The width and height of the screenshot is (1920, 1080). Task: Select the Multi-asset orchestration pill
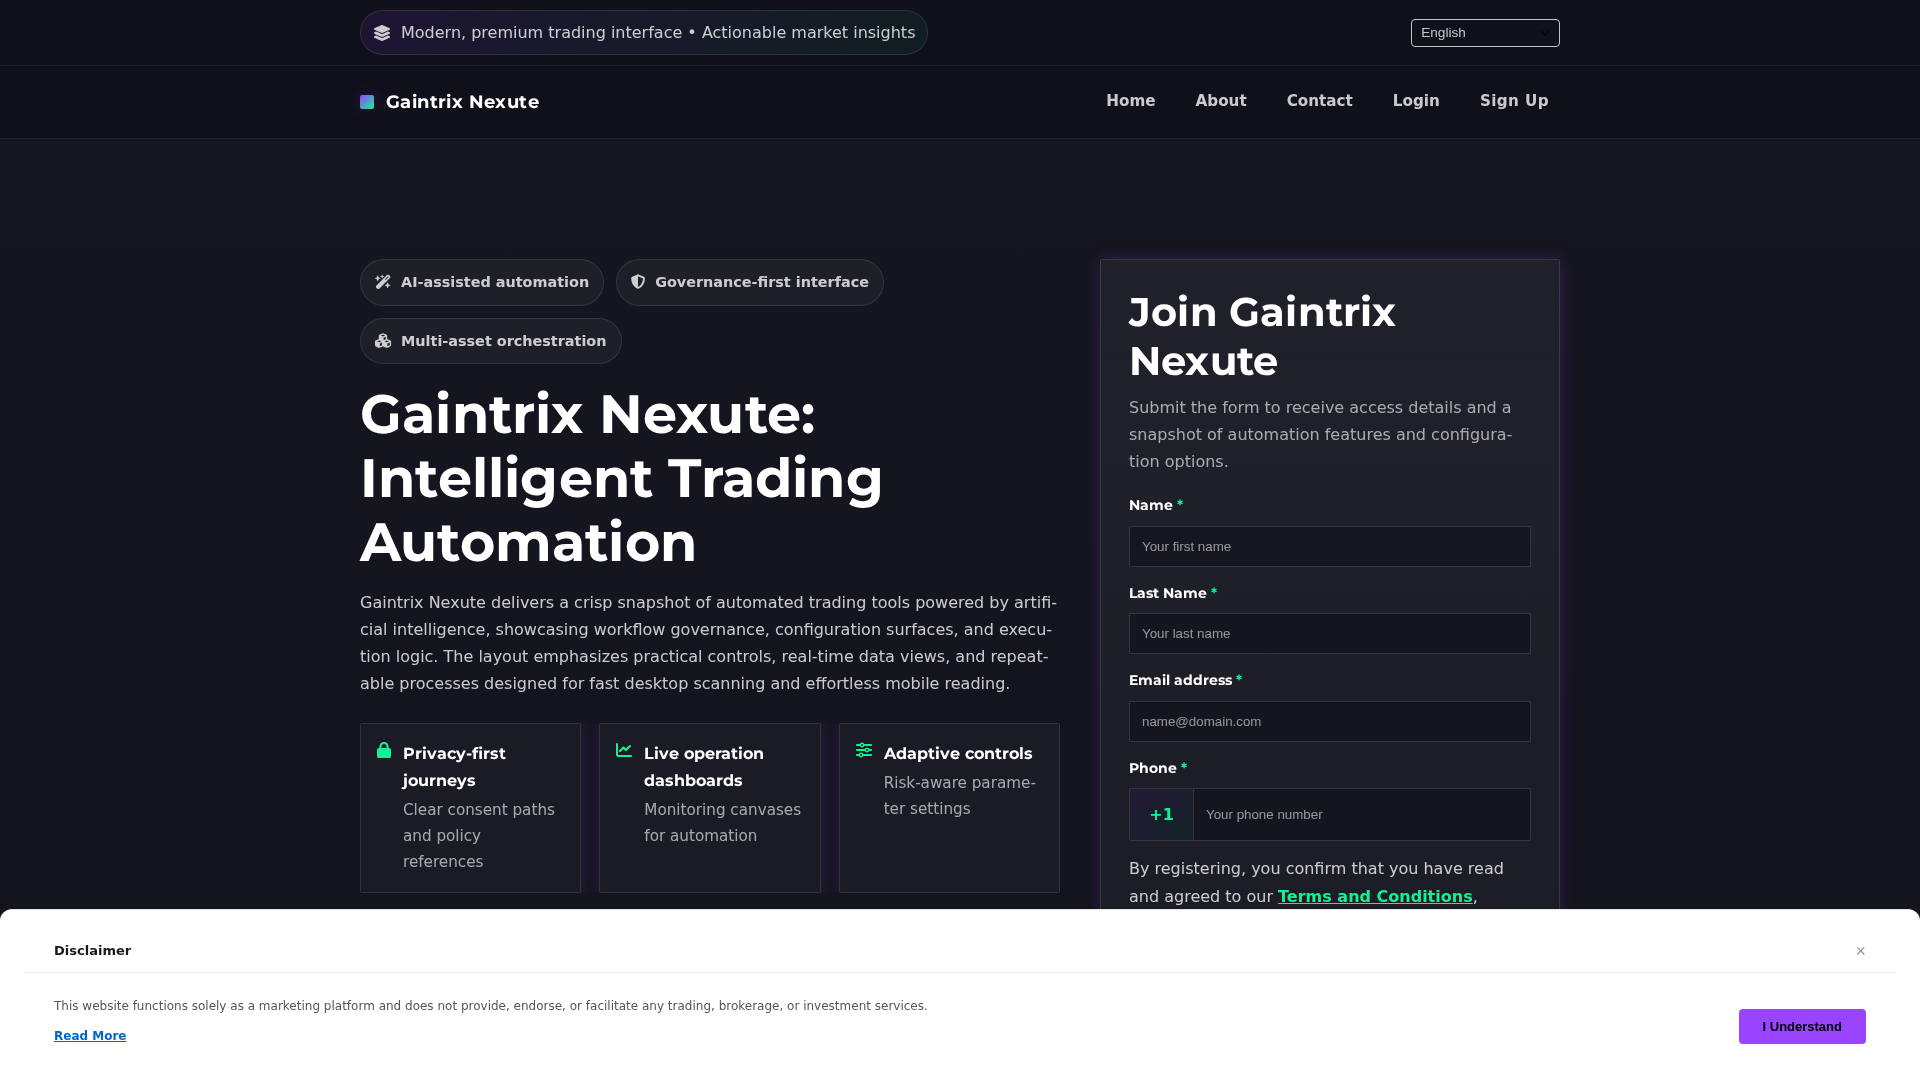coord(491,341)
